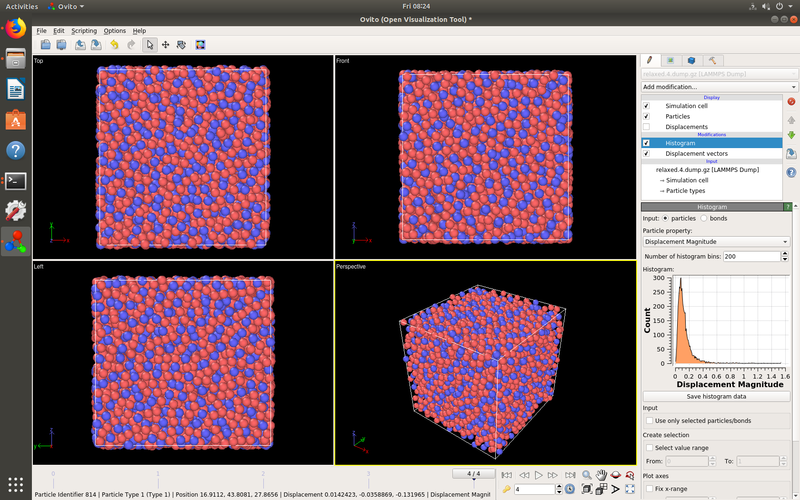Open the Particle property Displacement Magnitude dropdown
This screenshot has width=800, height=500.
(716, 241)
